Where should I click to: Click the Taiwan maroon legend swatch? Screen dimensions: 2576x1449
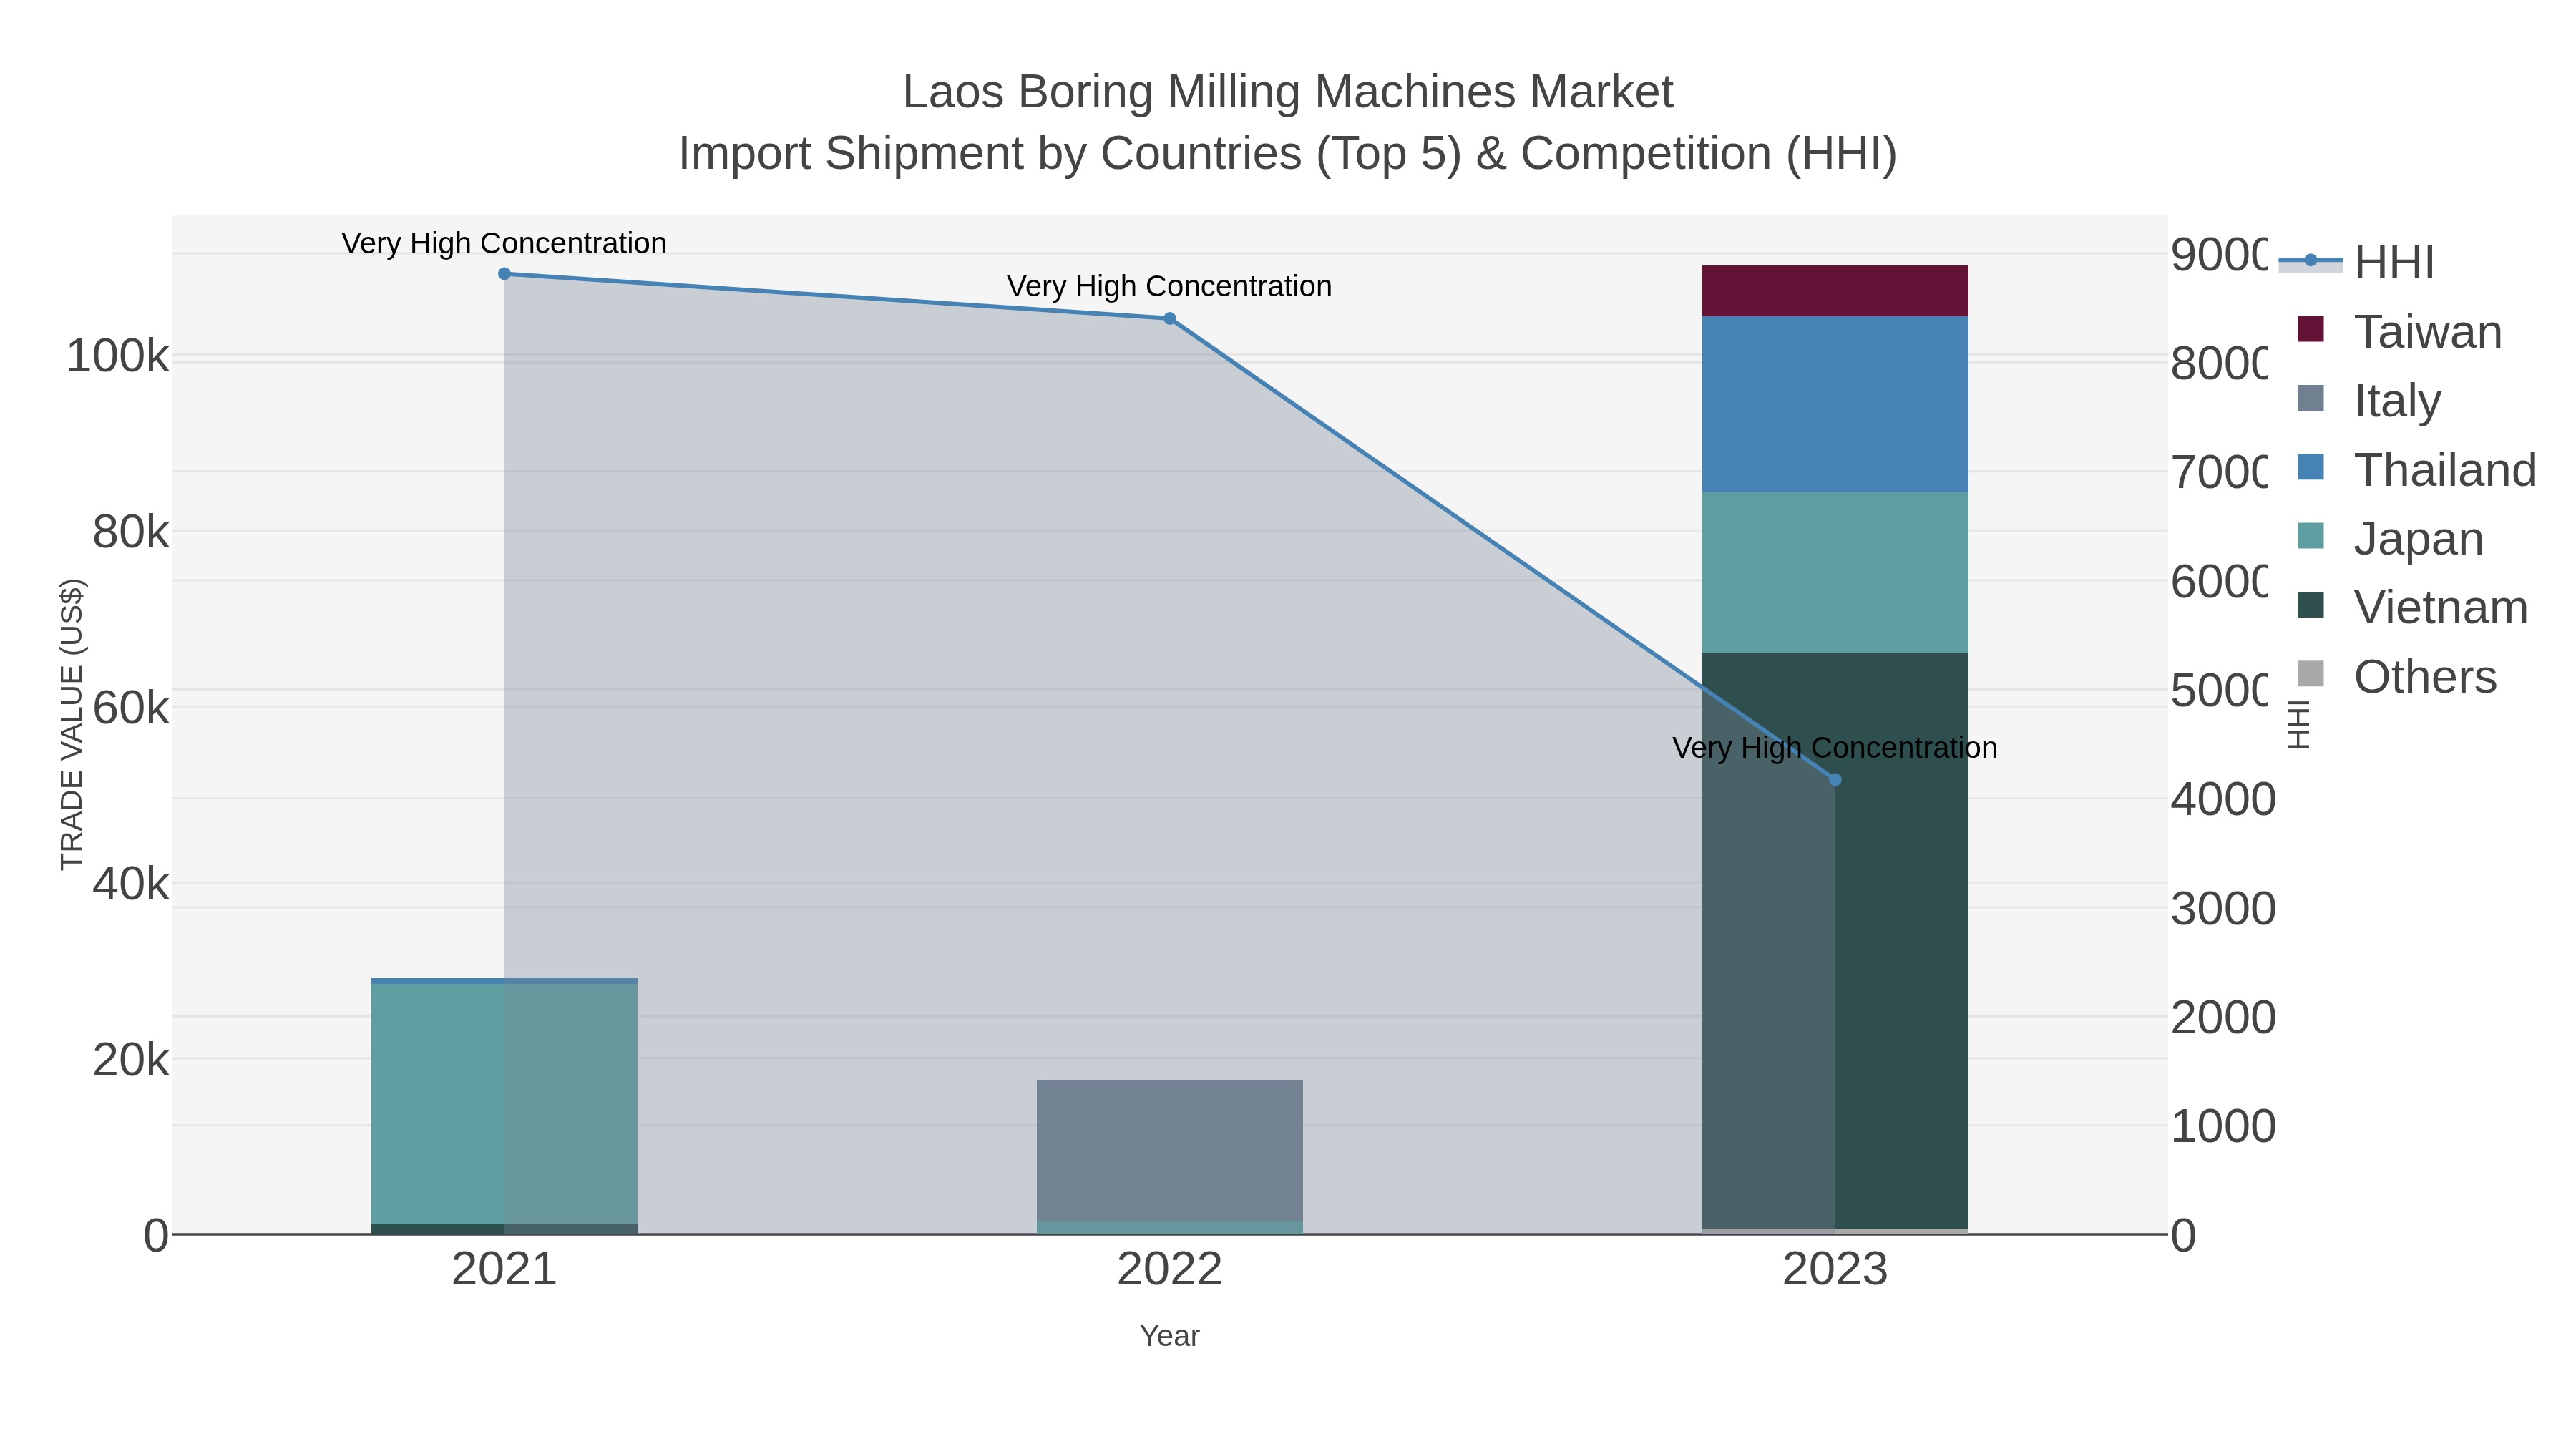2311,328
